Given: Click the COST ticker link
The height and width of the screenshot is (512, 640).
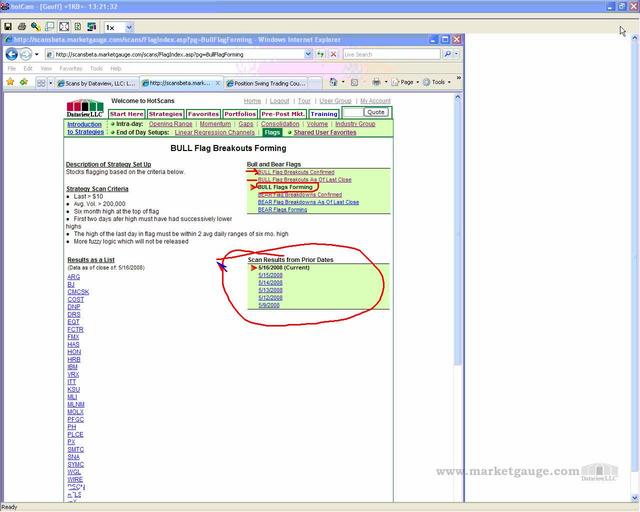Looking at the screenshot, I should click(76, 300).
